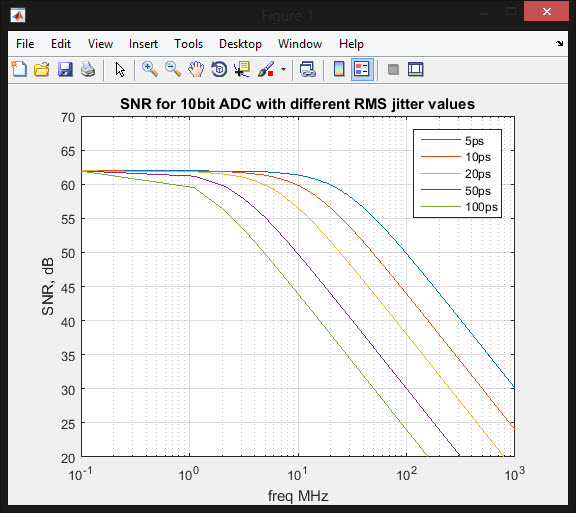Click the 'freq MHz' x-axis label
This screenshot has width=576, height=513.
[x=298, y=496]
